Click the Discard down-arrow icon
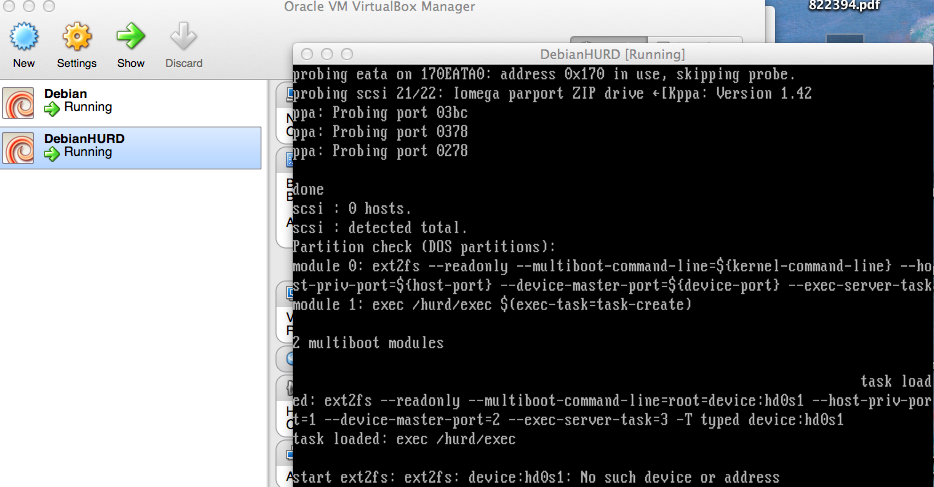 pyautogui.click(x=183, y=36)
